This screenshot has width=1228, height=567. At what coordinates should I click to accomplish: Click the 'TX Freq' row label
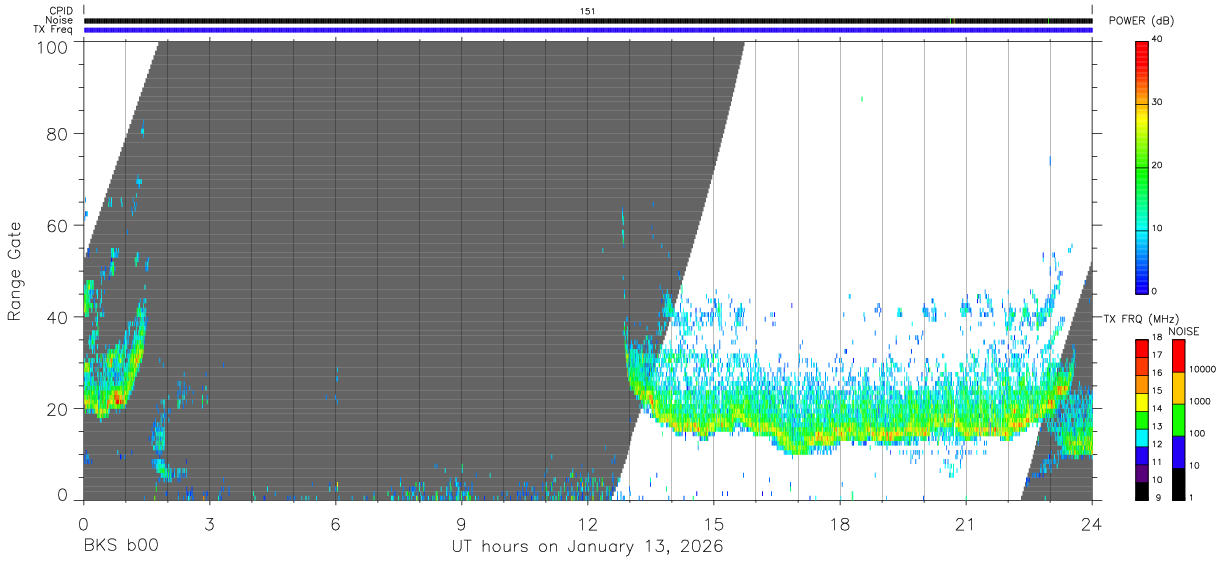pyautogui.click(x=53, y=30)
